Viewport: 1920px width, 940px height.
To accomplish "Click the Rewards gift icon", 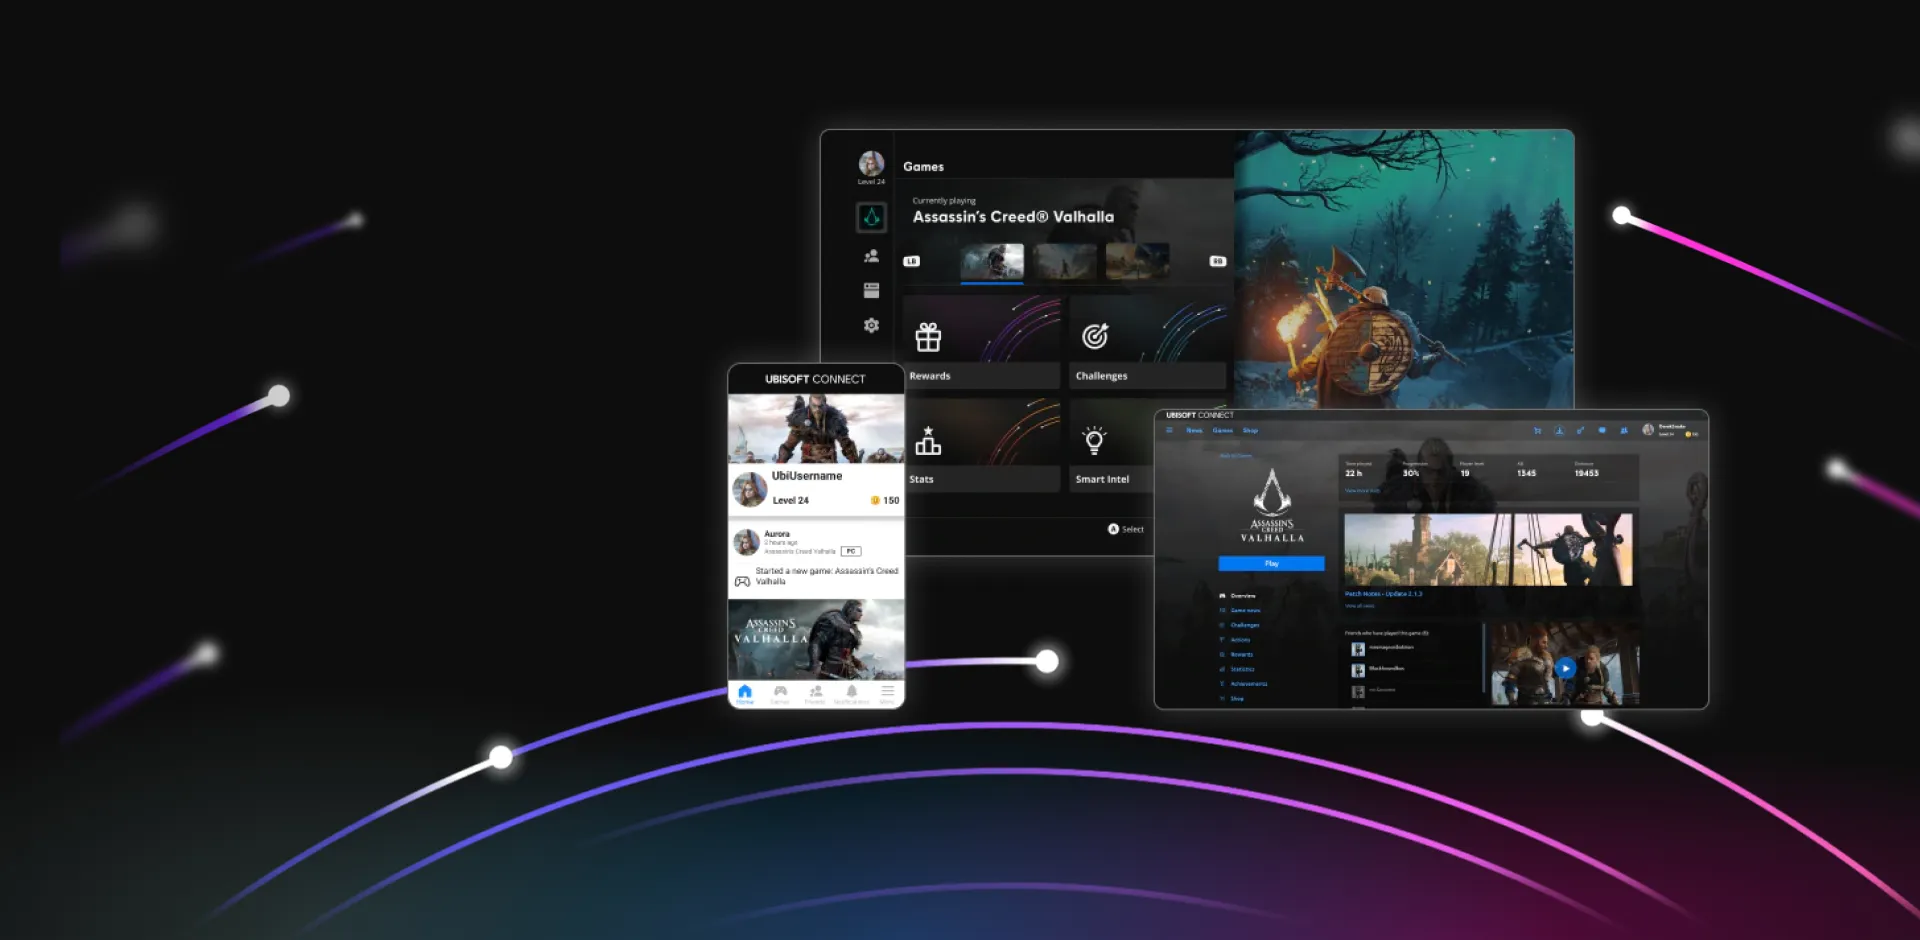I will tap(930, 338).
